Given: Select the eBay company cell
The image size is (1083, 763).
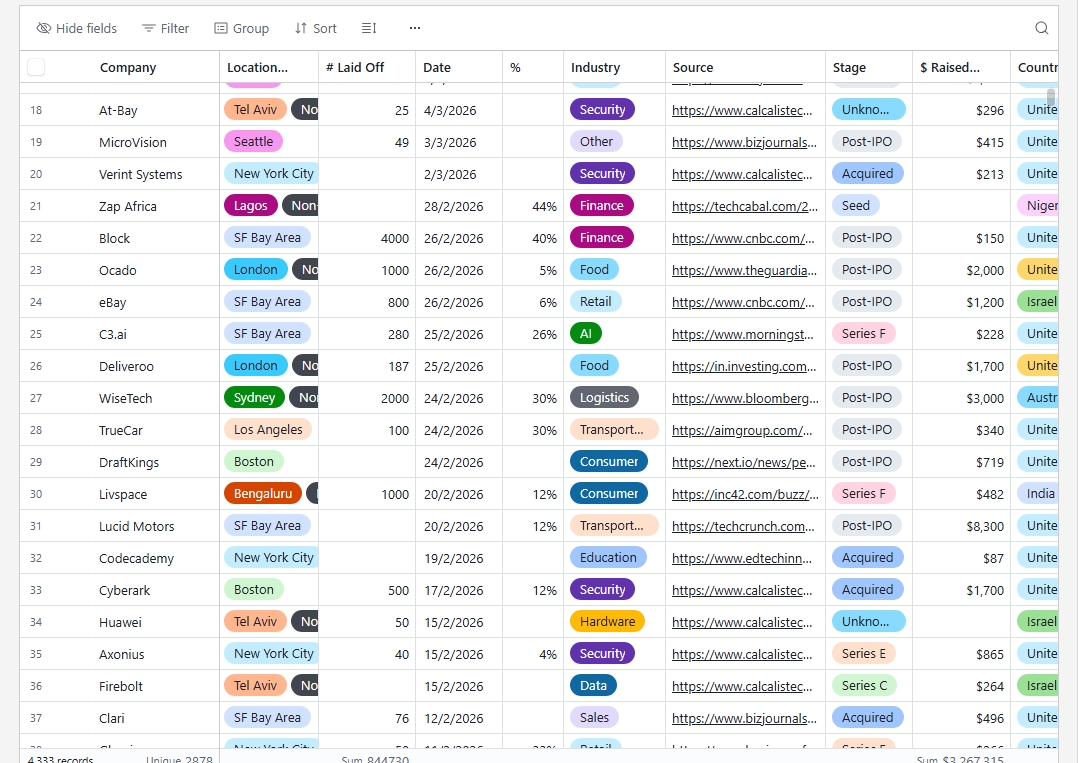Looking at the screenshot, I should tap(155, 302).
